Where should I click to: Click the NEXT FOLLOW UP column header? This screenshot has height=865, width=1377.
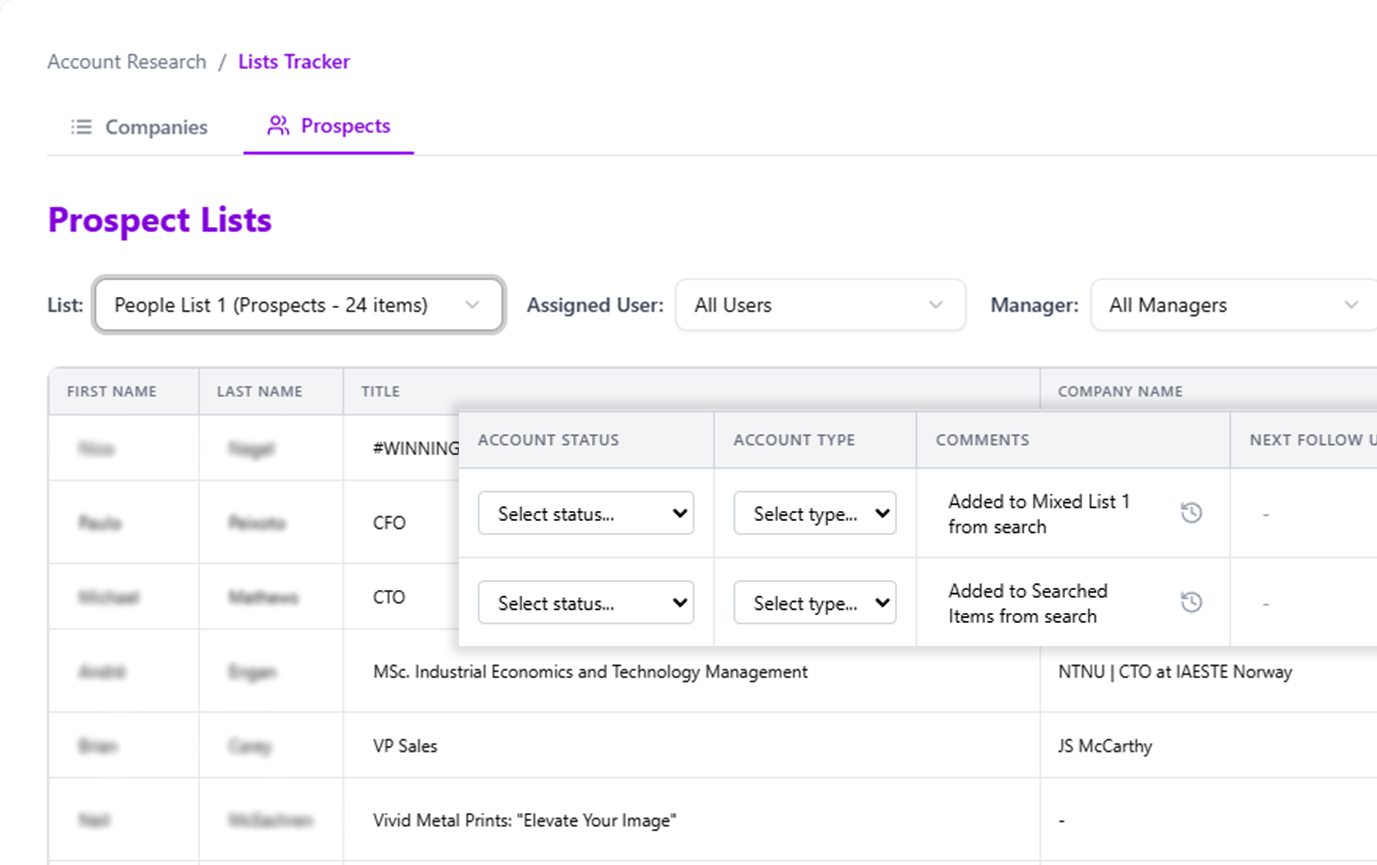(x=1310, y=440)
